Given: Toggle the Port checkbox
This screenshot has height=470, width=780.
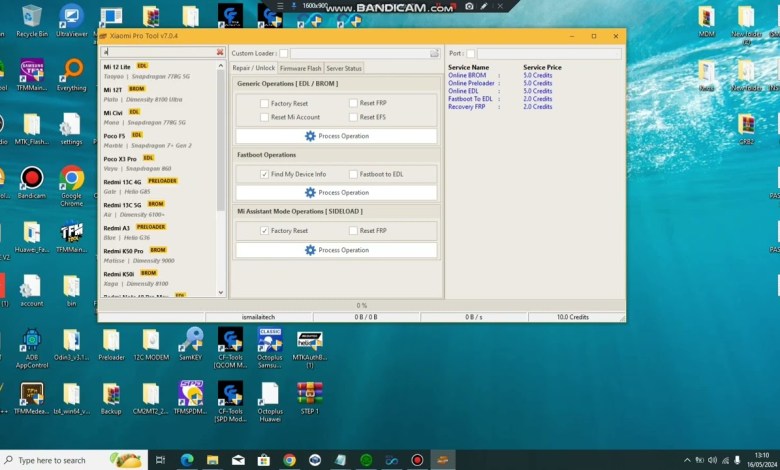Looking at the screenshot, I should (471, 53).
